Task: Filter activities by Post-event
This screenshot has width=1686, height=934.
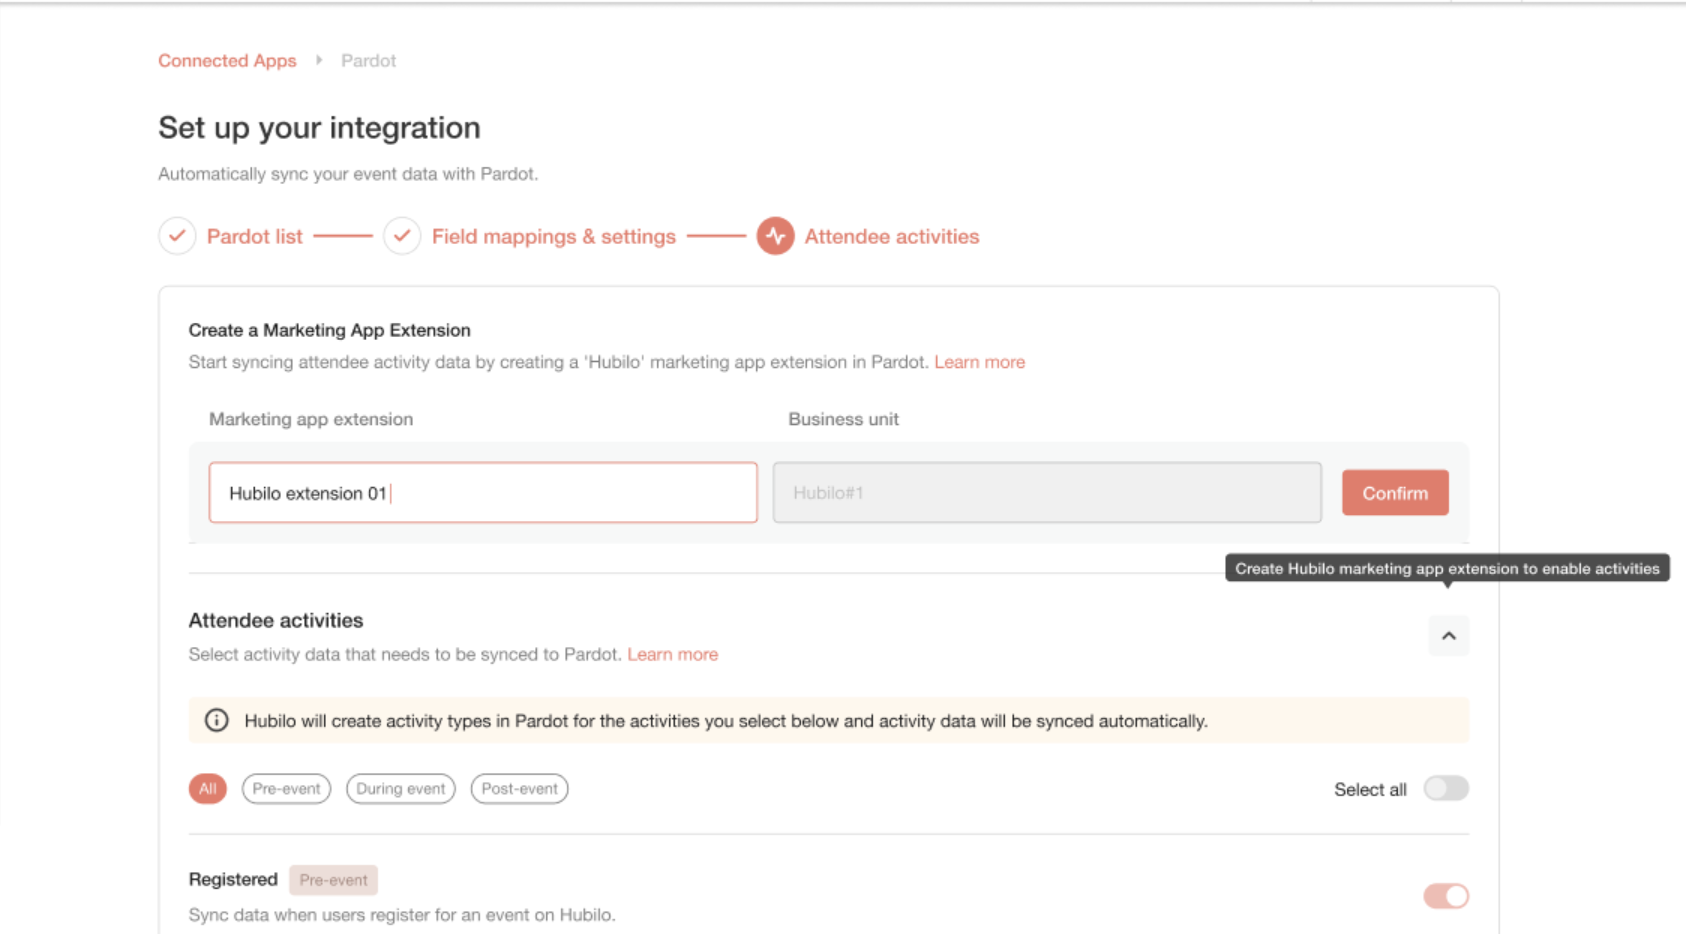Action: [x=519, y=788]
